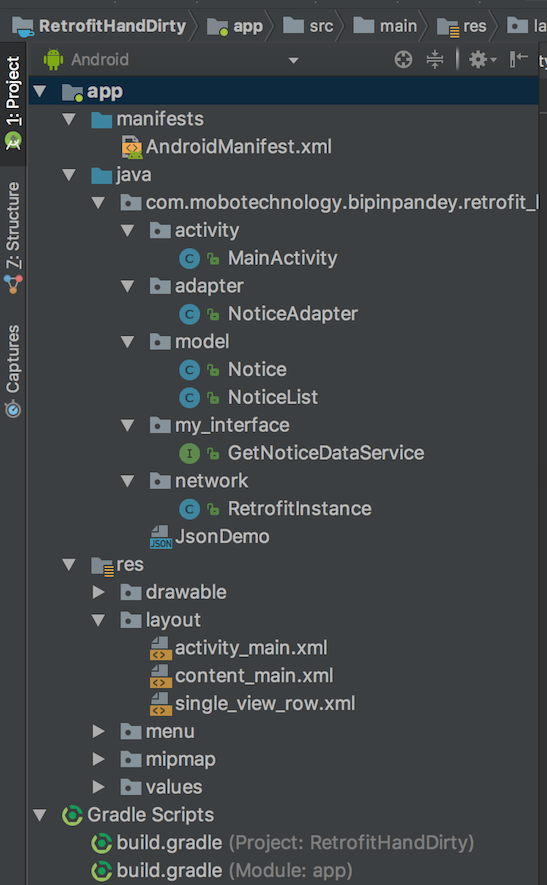This screenshot has height=885, width=547.
Task: Click the src breadcrumb item
Action: click(x=308, y=26)
